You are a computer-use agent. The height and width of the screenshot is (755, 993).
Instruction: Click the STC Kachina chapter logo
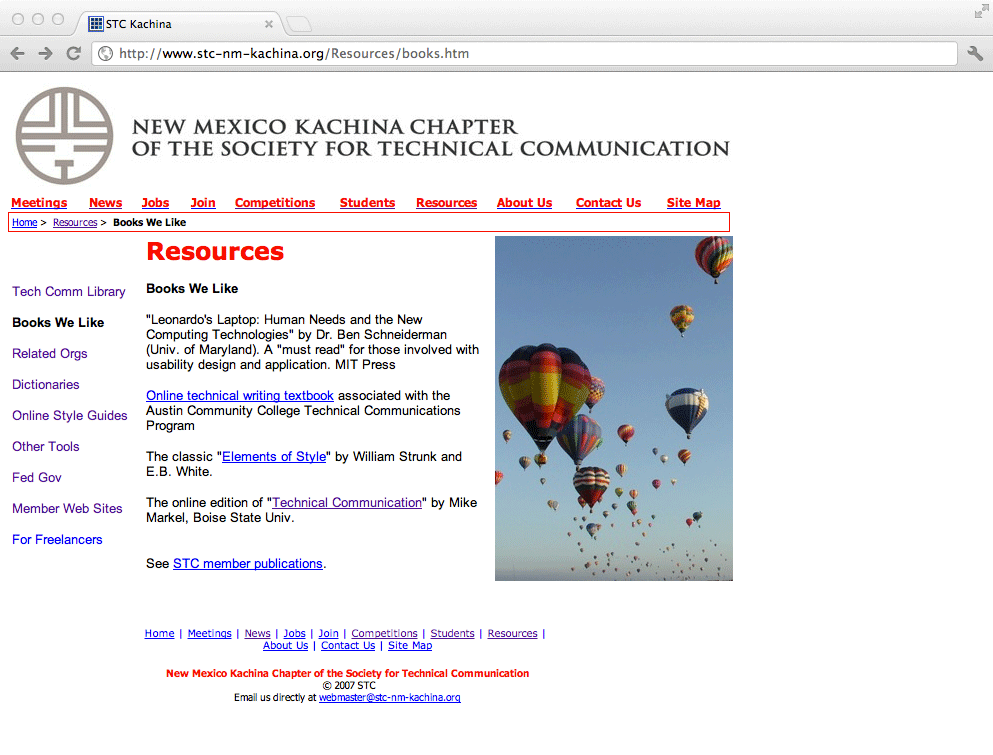coord(64,136)
